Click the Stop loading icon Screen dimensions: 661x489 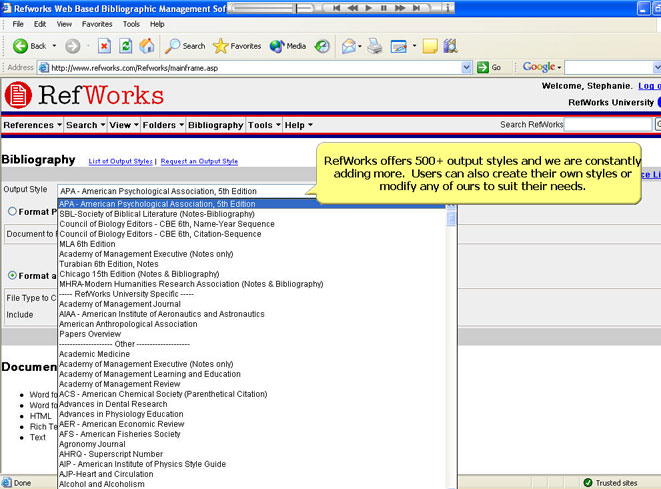[104, 46]
